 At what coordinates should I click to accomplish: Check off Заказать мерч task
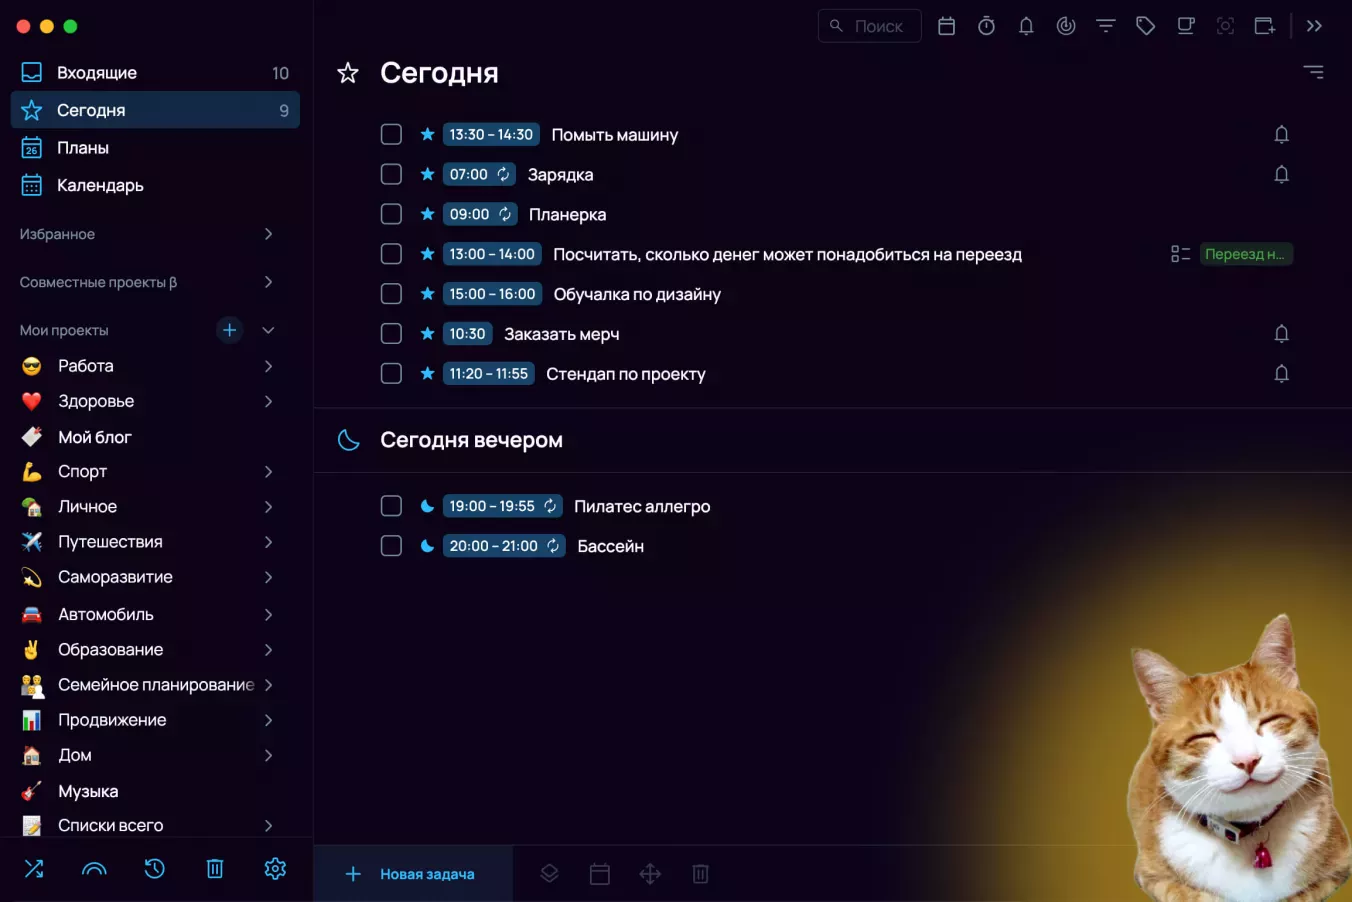391,334
